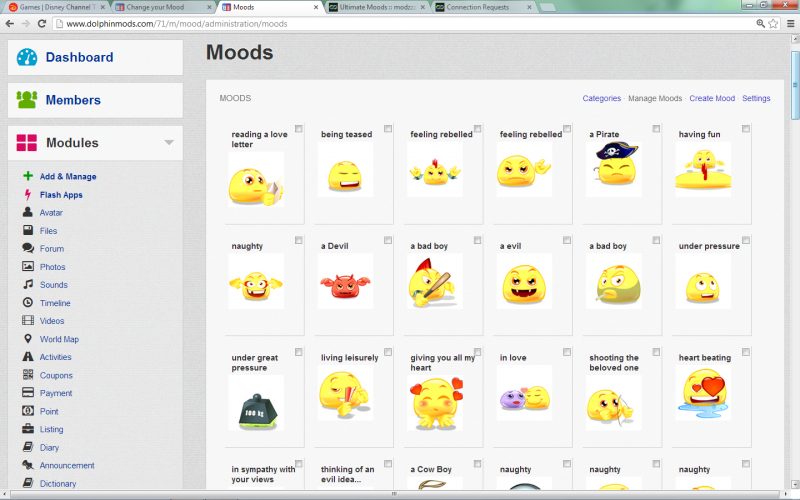The width and height of the screenshot is (800, 500).
Task: Click the Dictionary book icon
Action: click(x=28, y=483)
